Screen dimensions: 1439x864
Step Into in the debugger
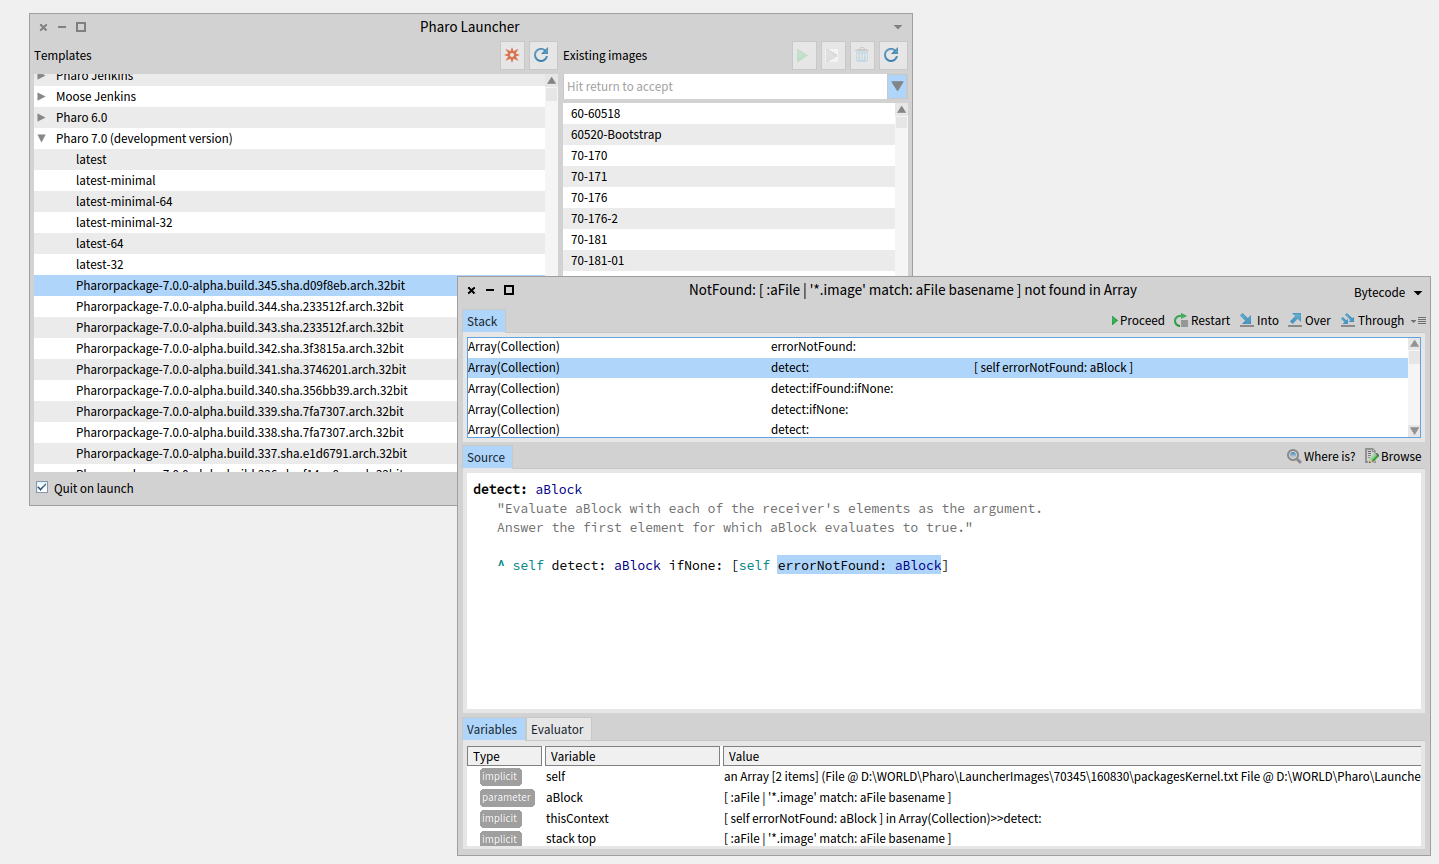[x=1259, y=320]
